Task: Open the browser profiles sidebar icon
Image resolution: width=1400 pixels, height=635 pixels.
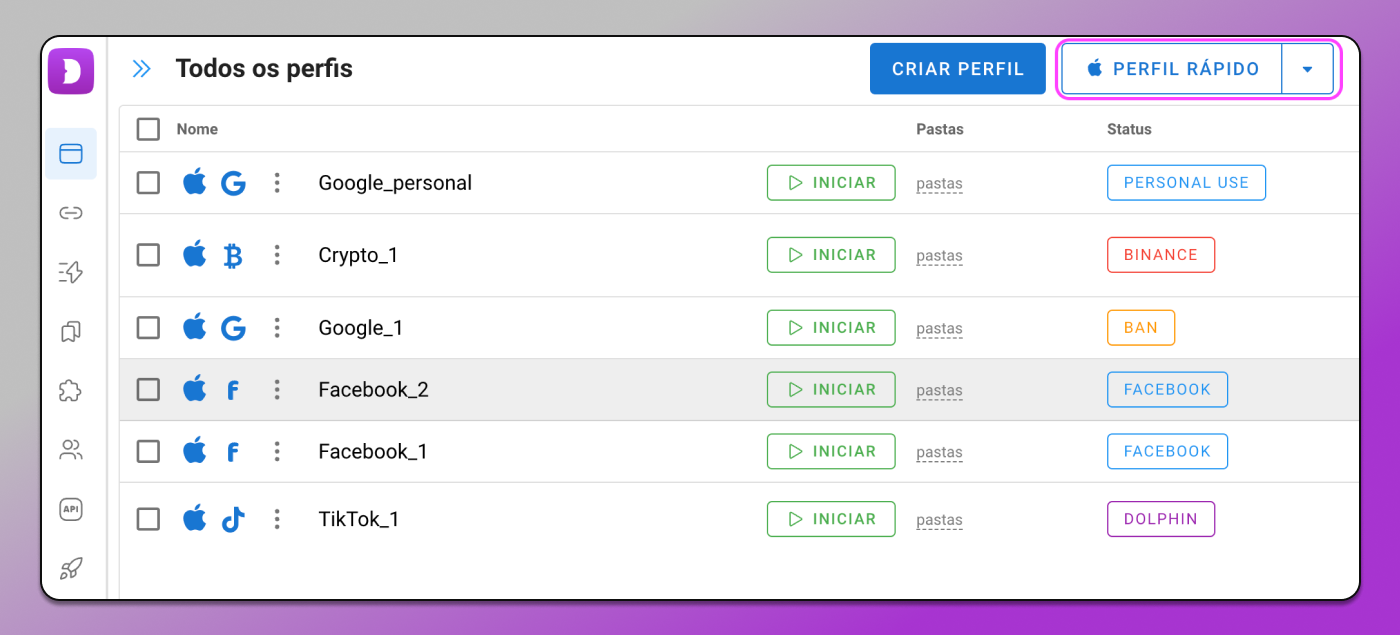Action: click(71, 154)
